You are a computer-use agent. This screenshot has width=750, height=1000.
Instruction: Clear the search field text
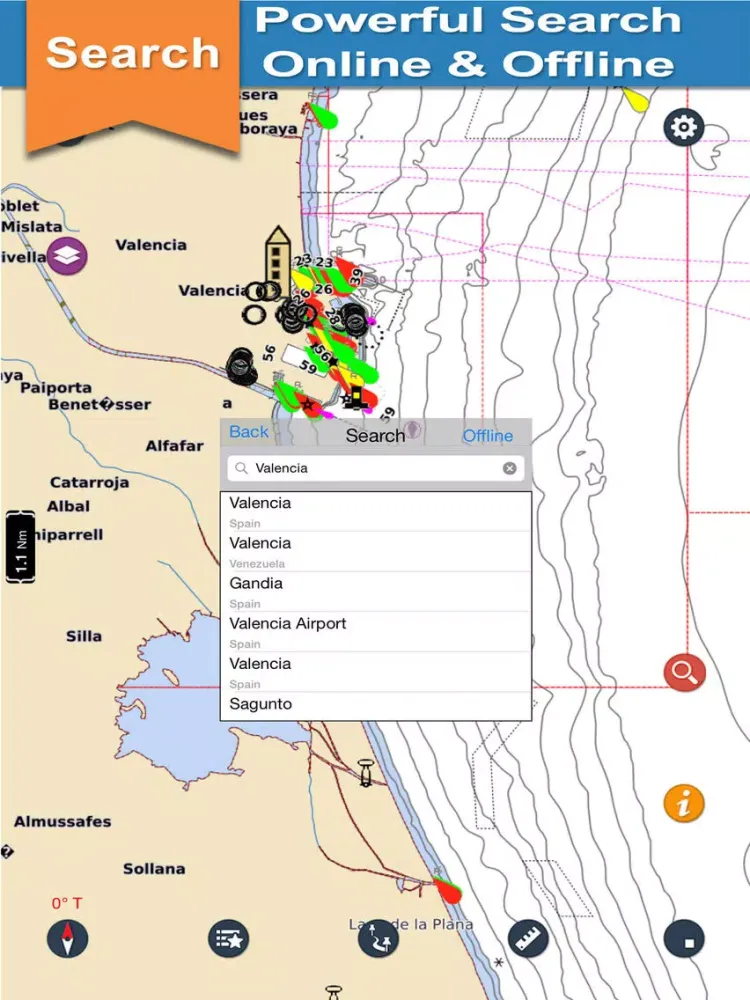(x=510, y=468)
